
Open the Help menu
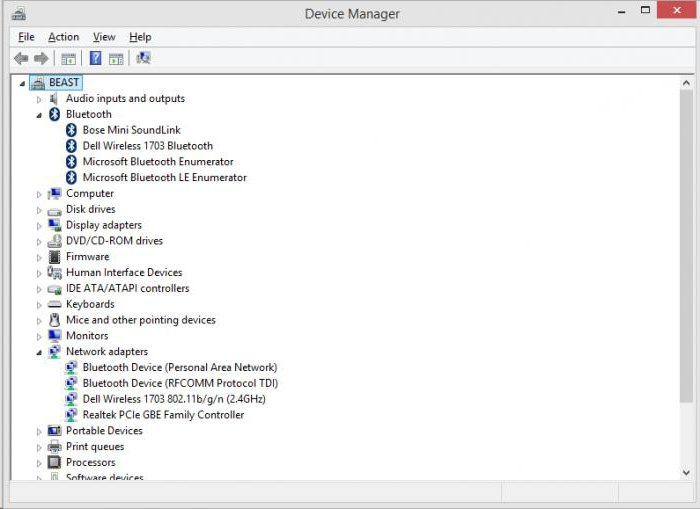[x=140, y=37]
